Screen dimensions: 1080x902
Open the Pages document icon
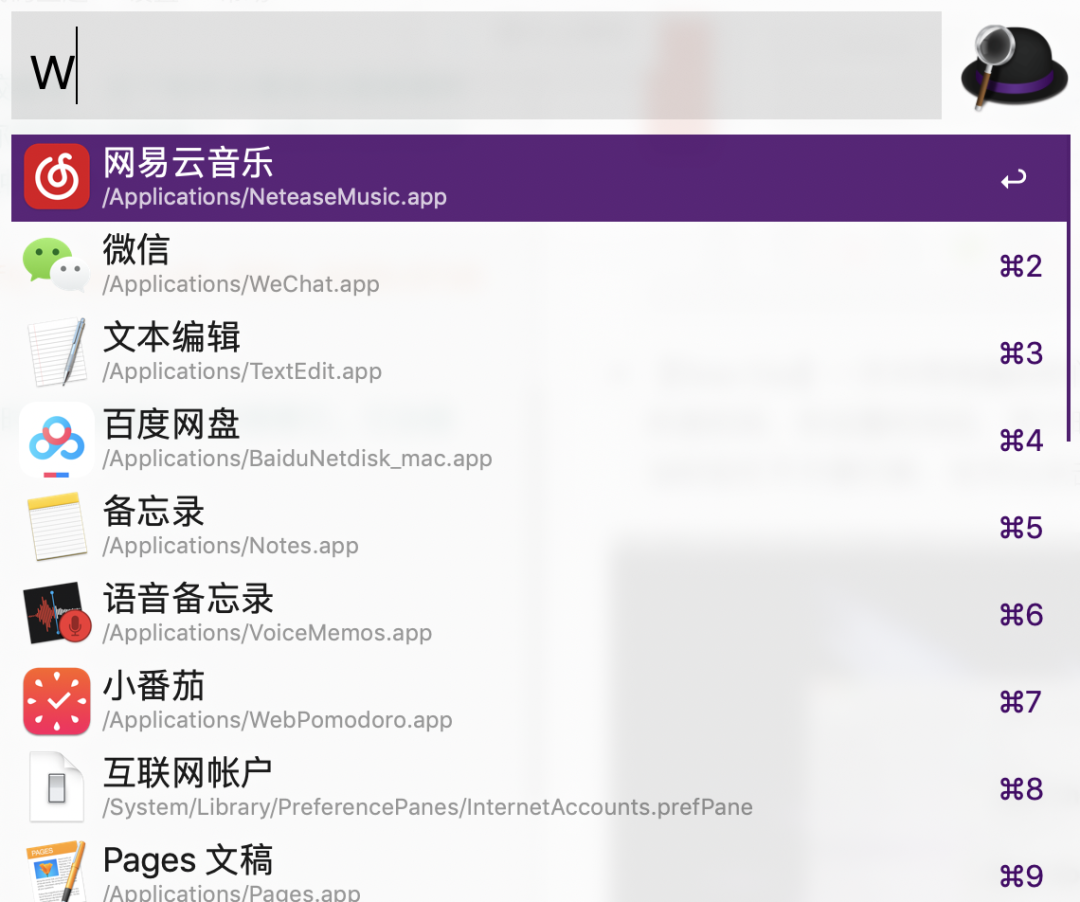56,871
